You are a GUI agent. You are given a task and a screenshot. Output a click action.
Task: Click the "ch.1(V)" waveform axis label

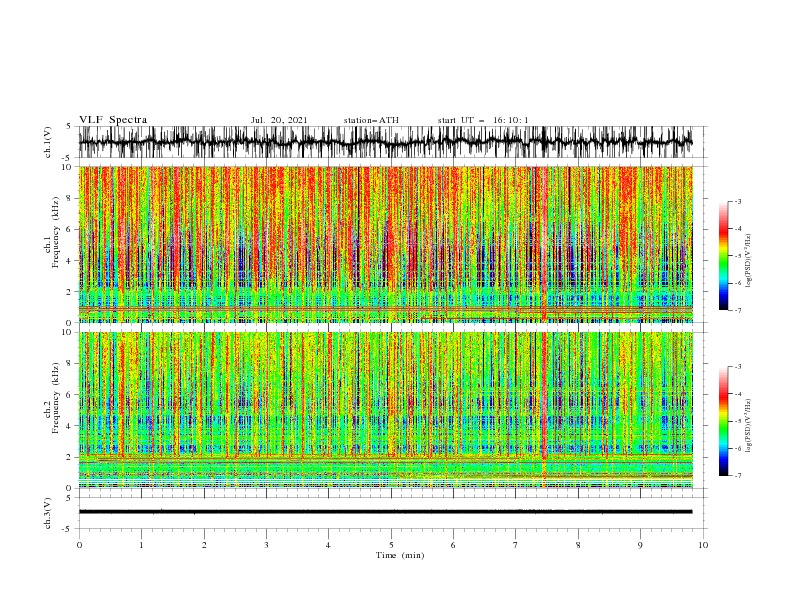click(x=48, y=142)
